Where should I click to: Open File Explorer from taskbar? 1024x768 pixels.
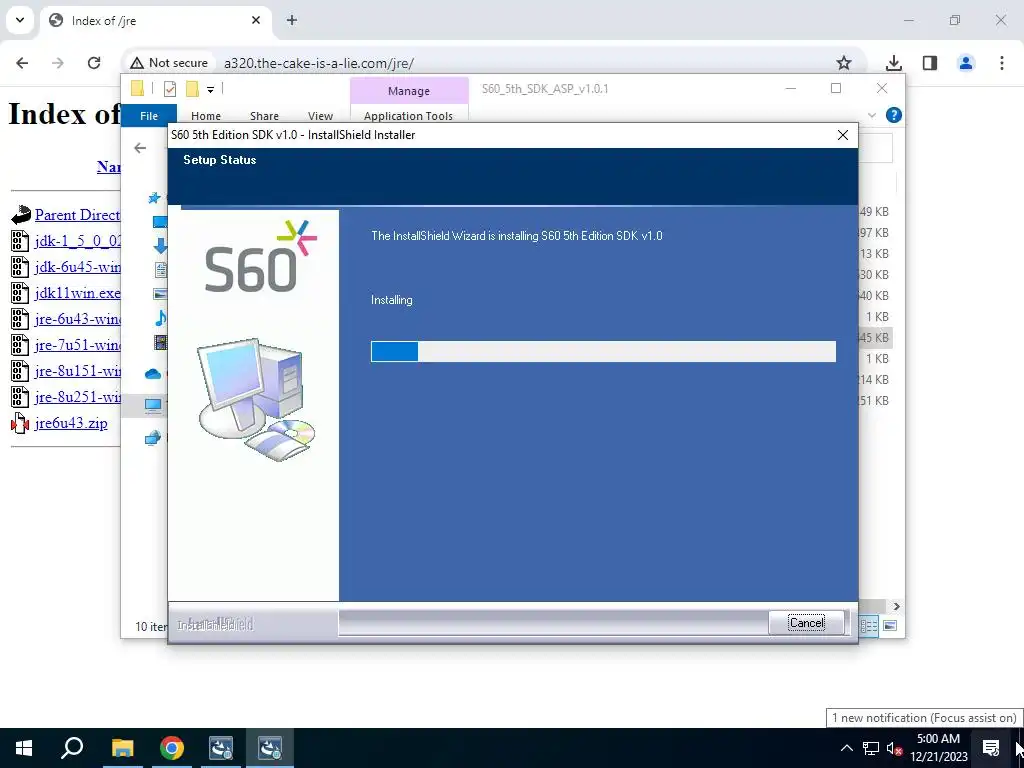122,748
